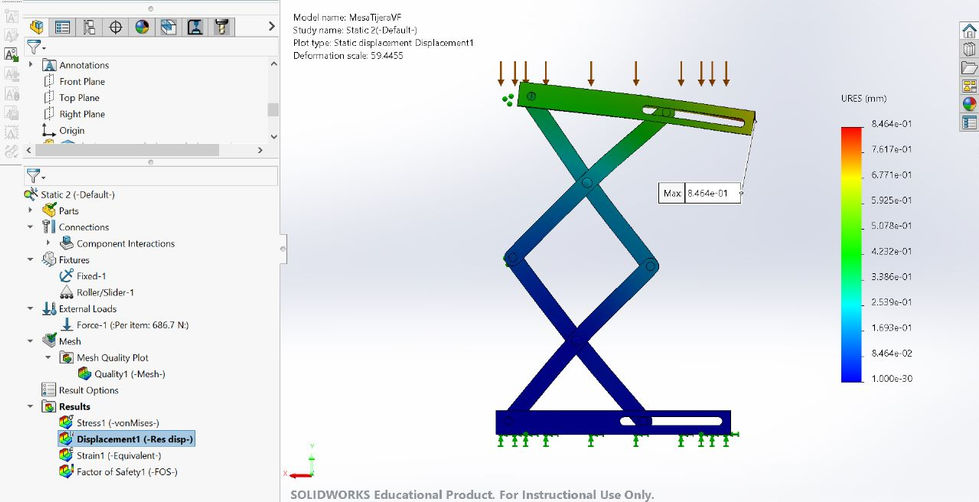Click the horizontal scrollbar left arrow
Viewport: 979px width, 502px height.
(28, 150)
